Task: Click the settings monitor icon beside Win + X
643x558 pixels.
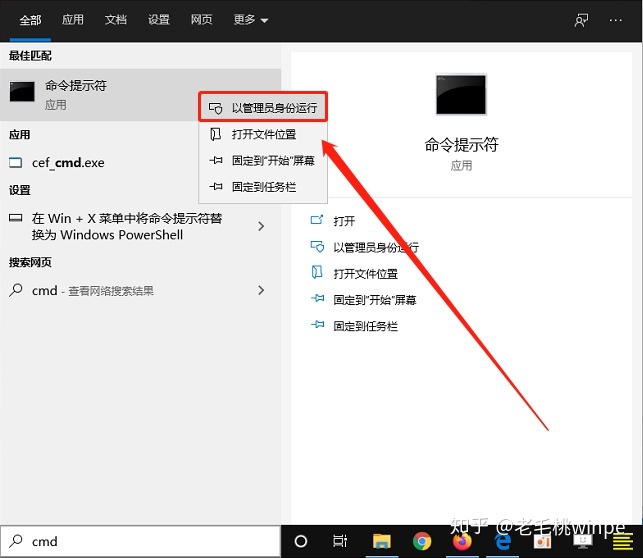Action: [x=16, y=218]
